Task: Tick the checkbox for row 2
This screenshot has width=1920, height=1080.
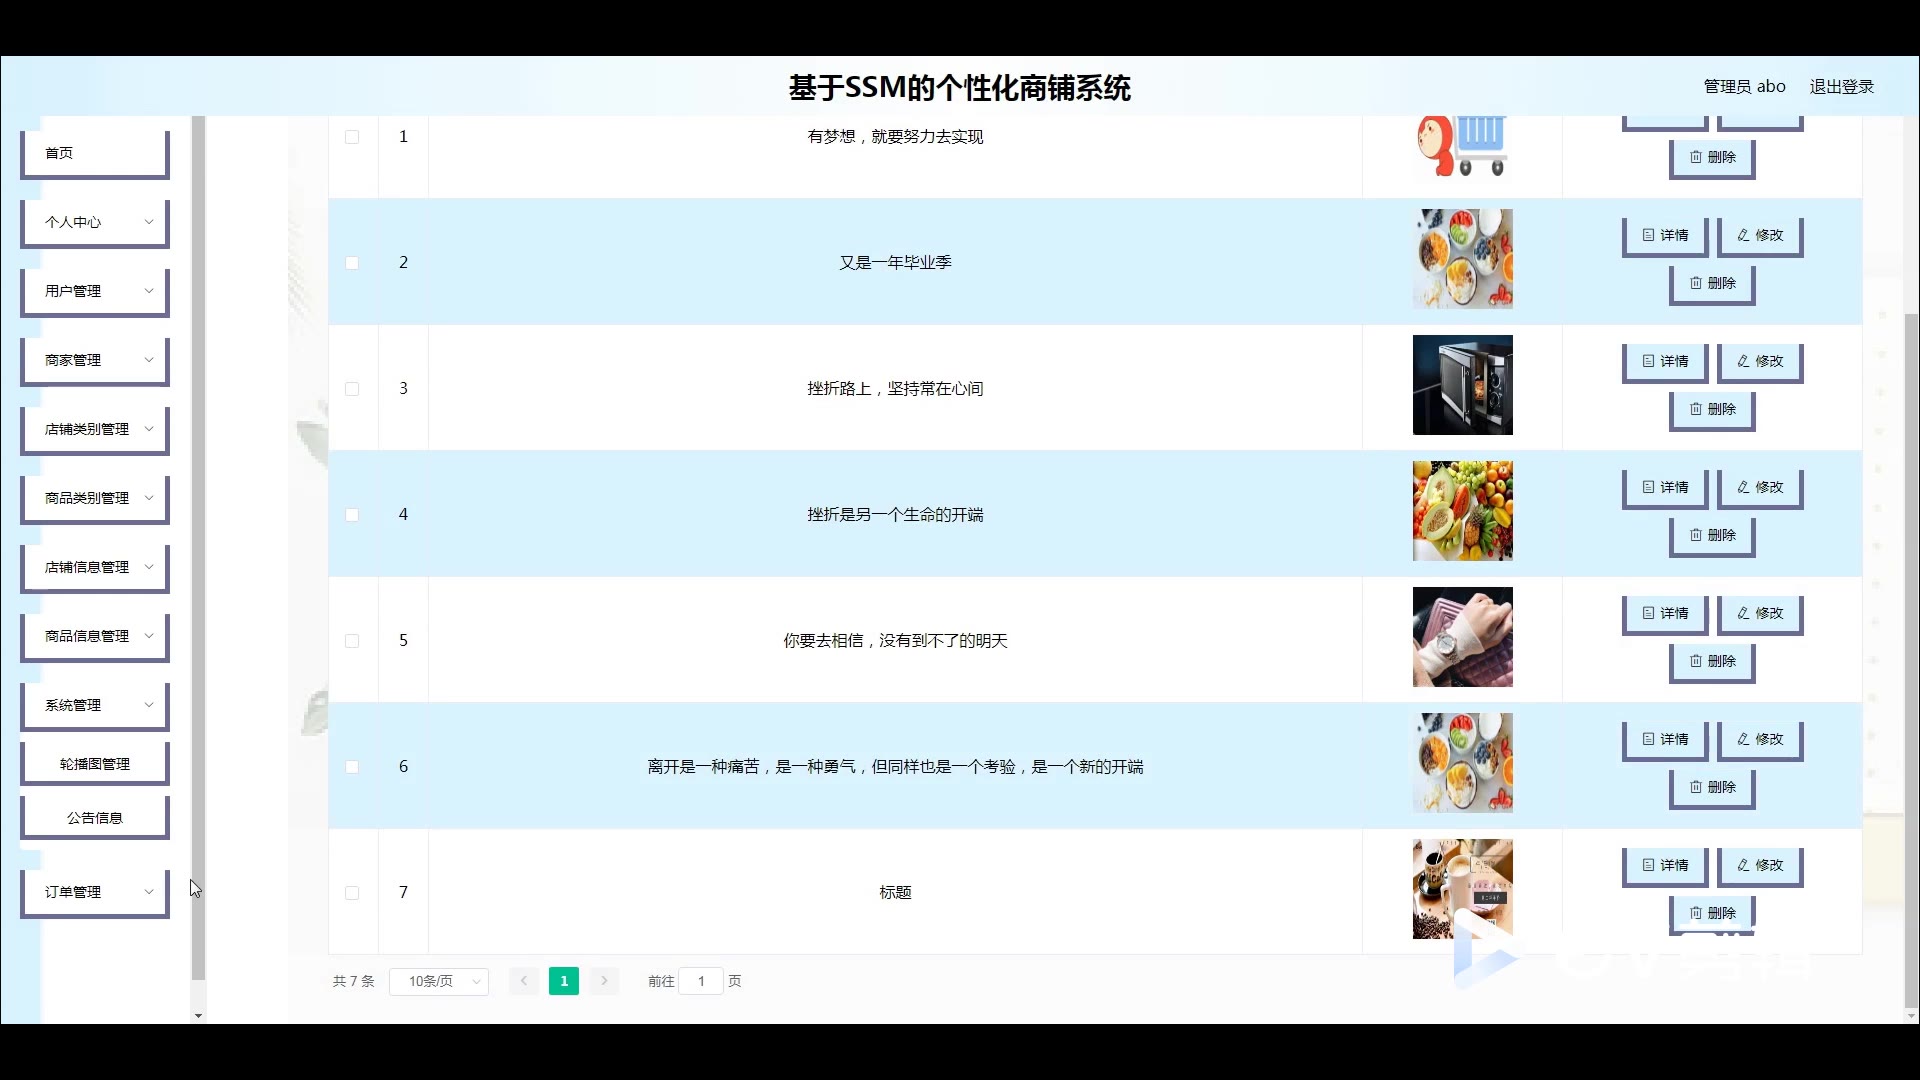Action: point(352,263)
